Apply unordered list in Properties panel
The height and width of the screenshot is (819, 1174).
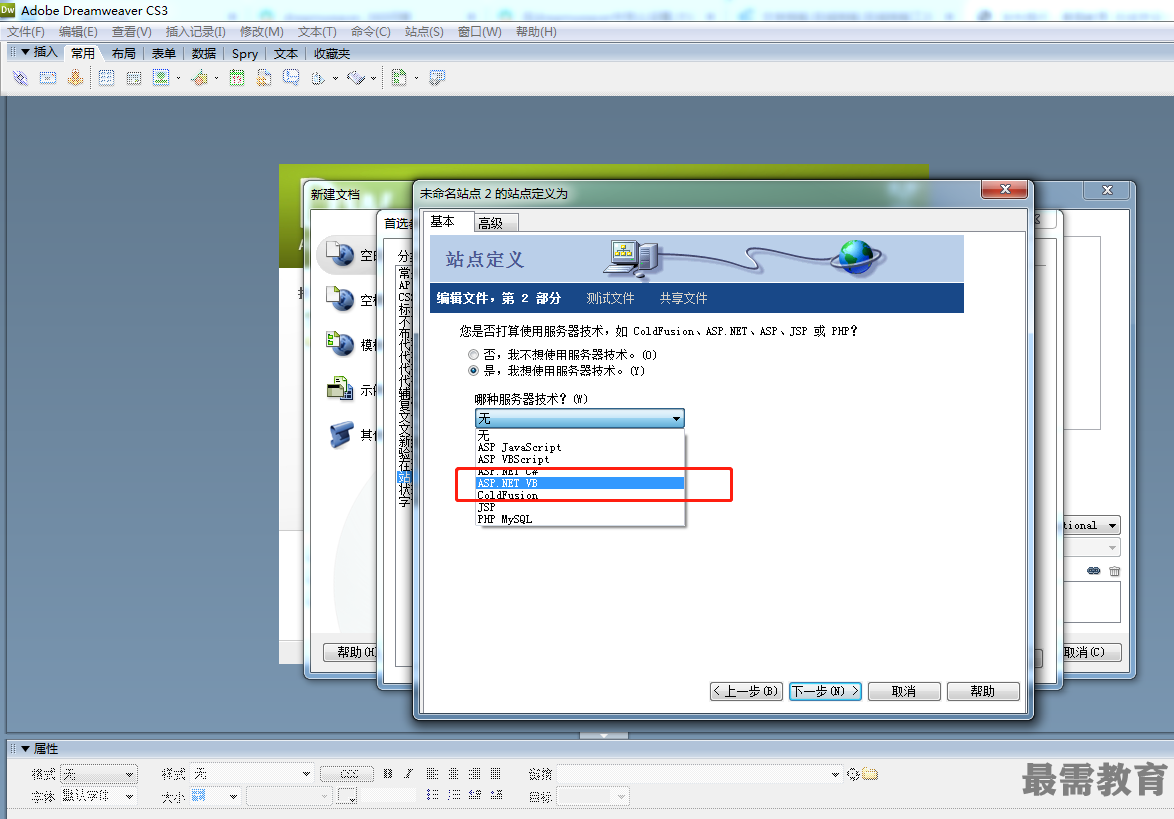432,795
